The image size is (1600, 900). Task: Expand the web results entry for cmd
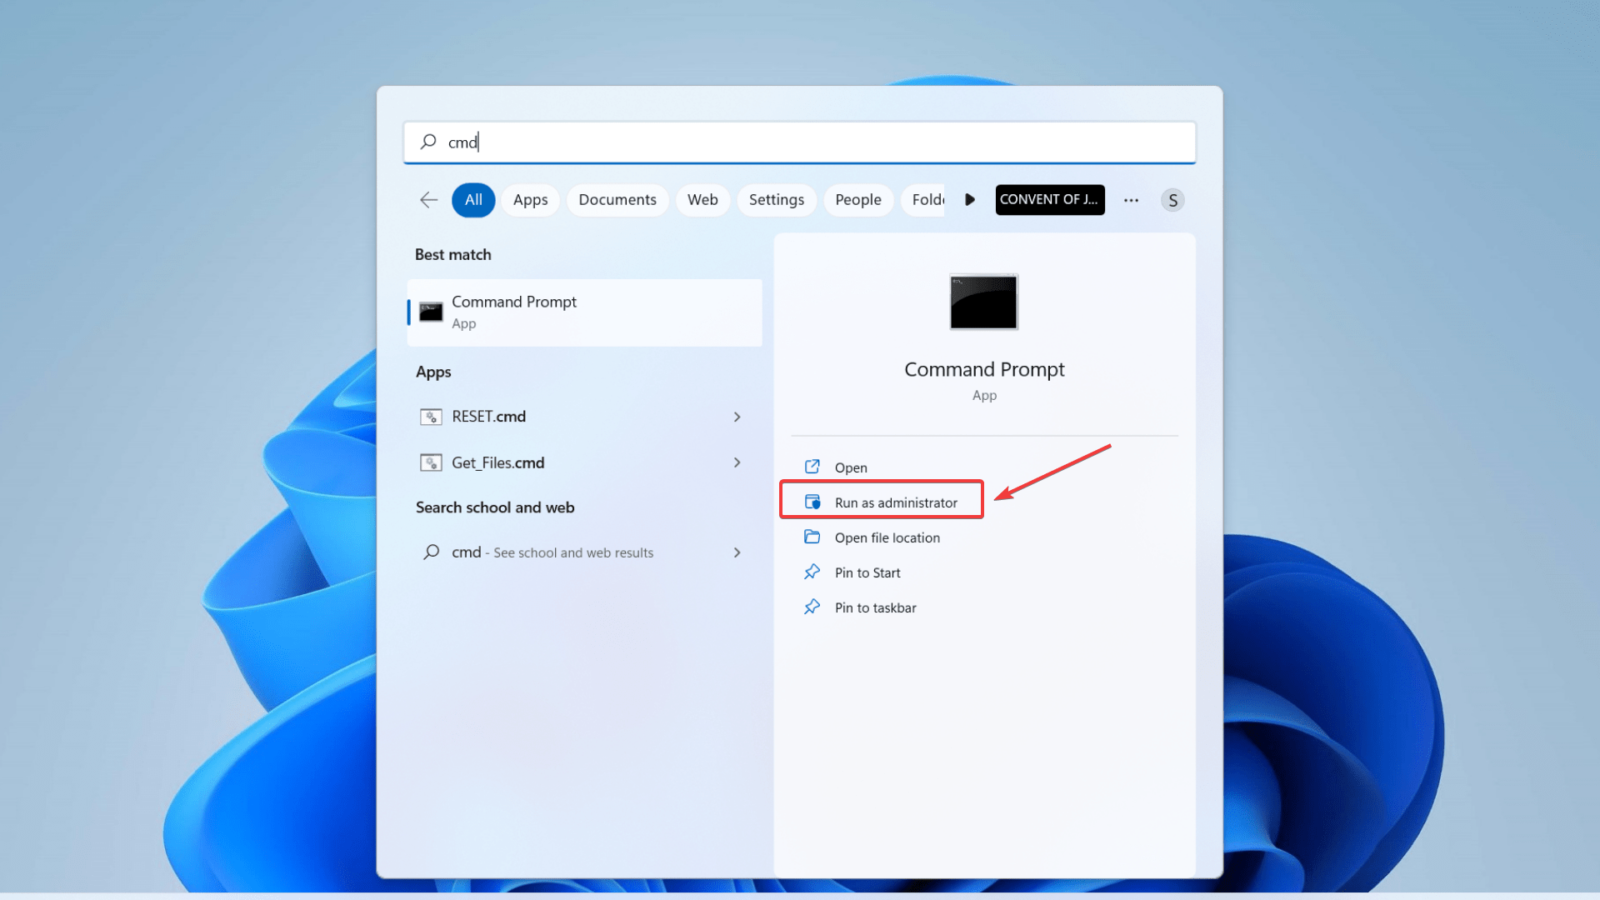[736, 551]
